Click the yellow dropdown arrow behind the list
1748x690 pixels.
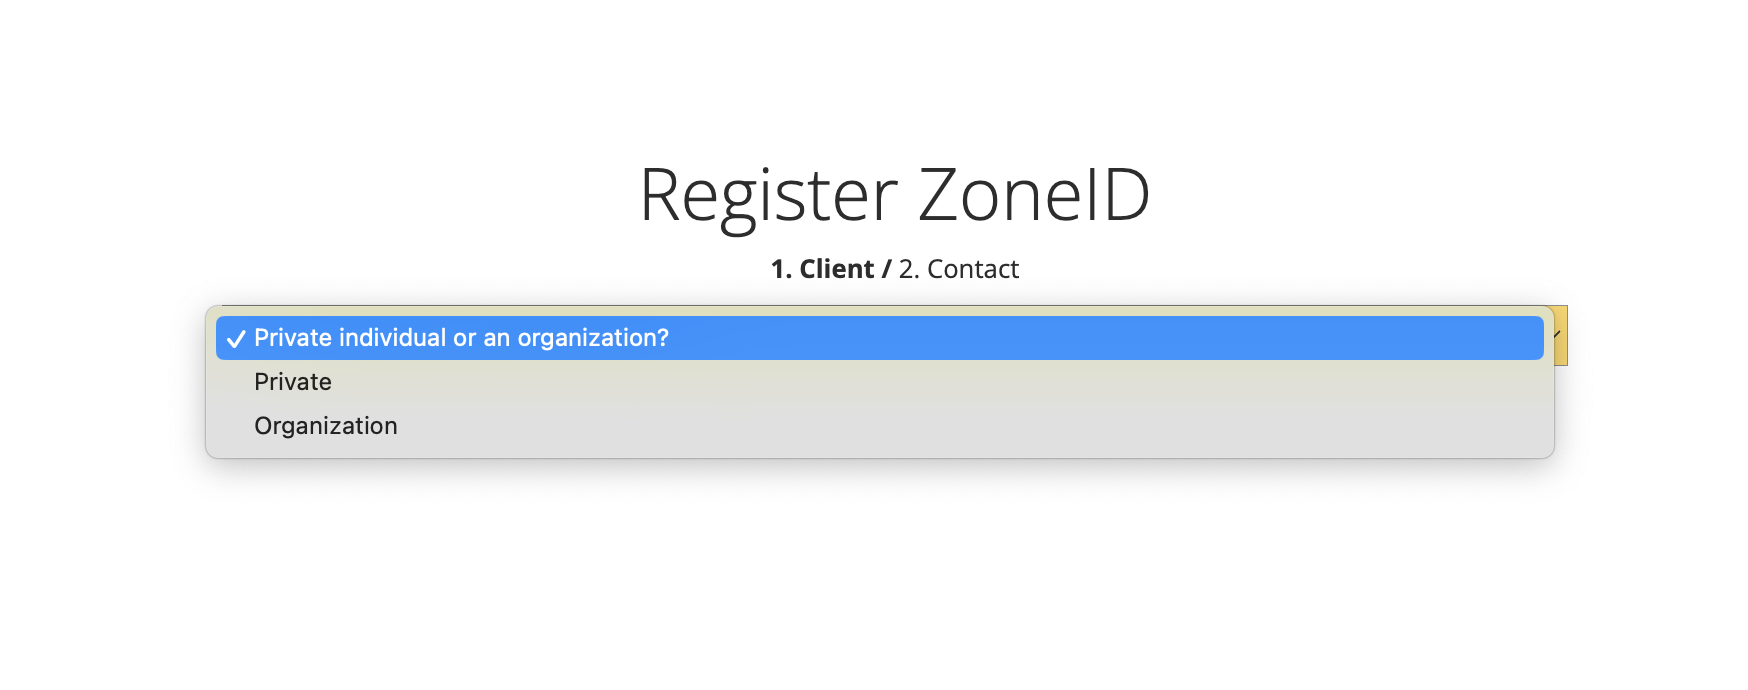click(x=1560, y=335)
